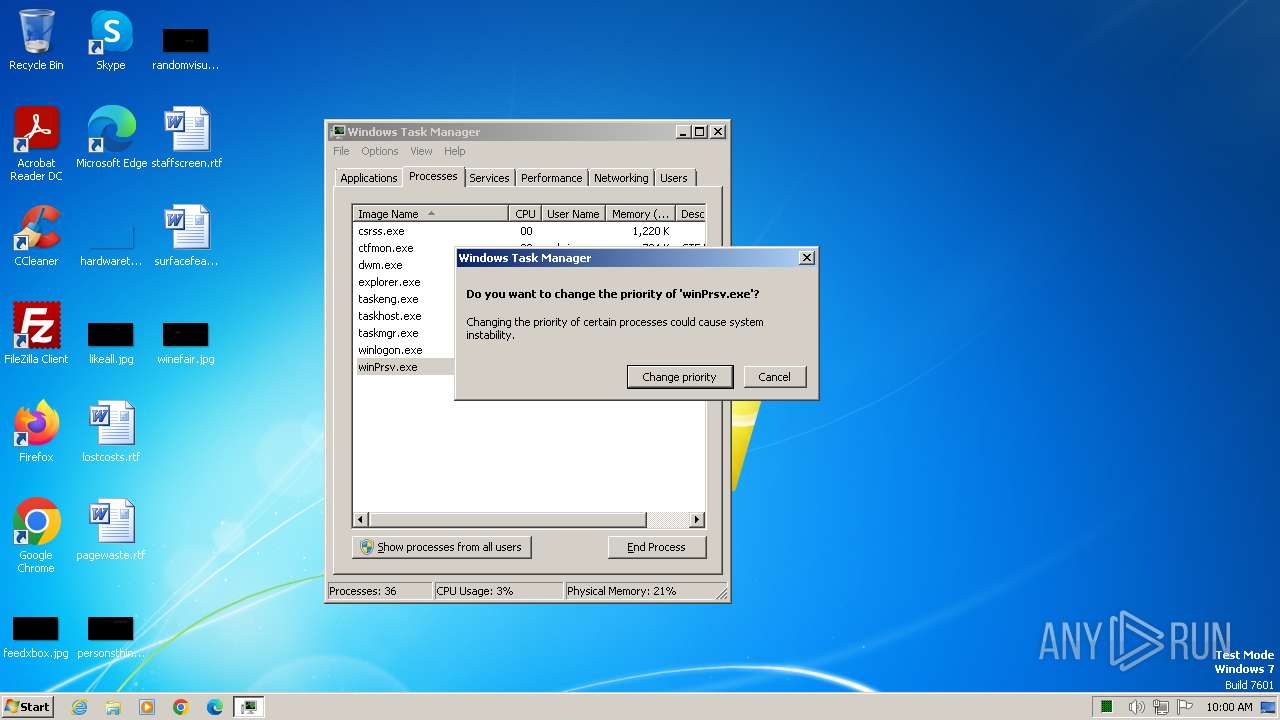Select the taskmgr.exe process row
The image size is (1280, 720).
pos(404,333)
